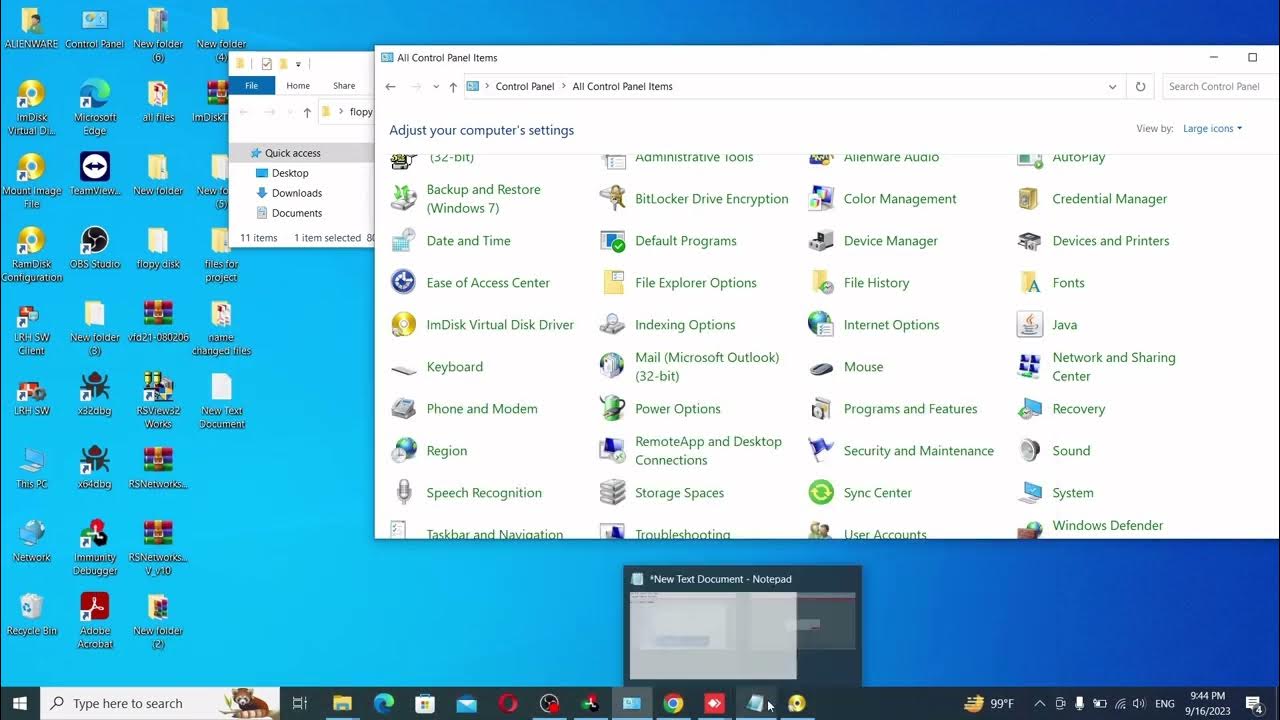Select Mount Image File desktop icon
The width and height of the screenshot is (1280, 720).
(x=31, y=181)
